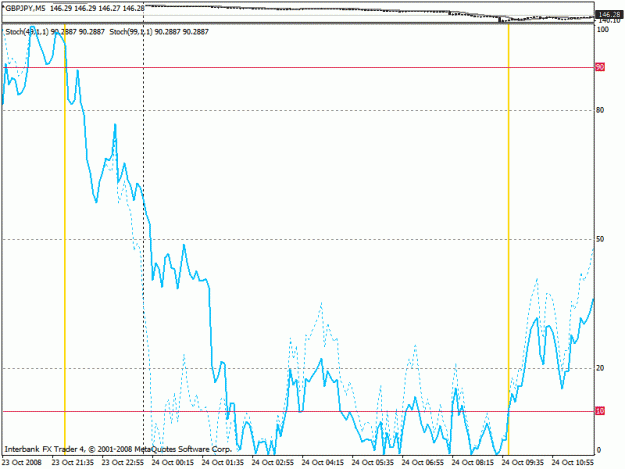This screenshot has height=469, width=625.
Task: Click the Interbank FX Trader 4 copyright text
Action: point(118,449)
